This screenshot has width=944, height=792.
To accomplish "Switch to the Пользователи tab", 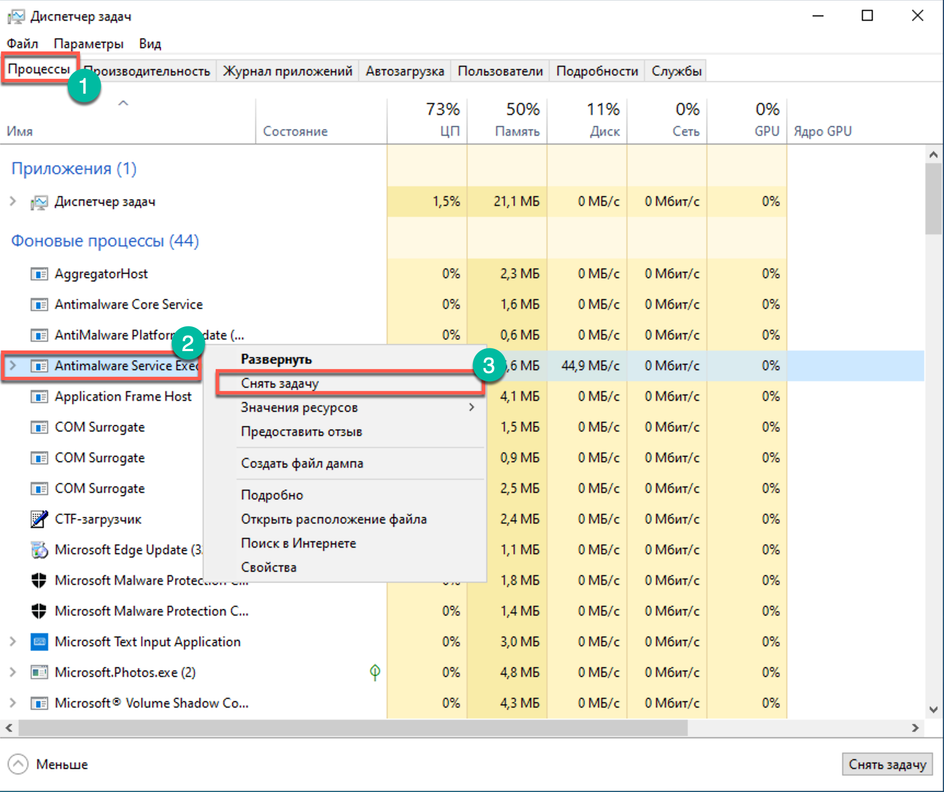I will pos(500,71).
